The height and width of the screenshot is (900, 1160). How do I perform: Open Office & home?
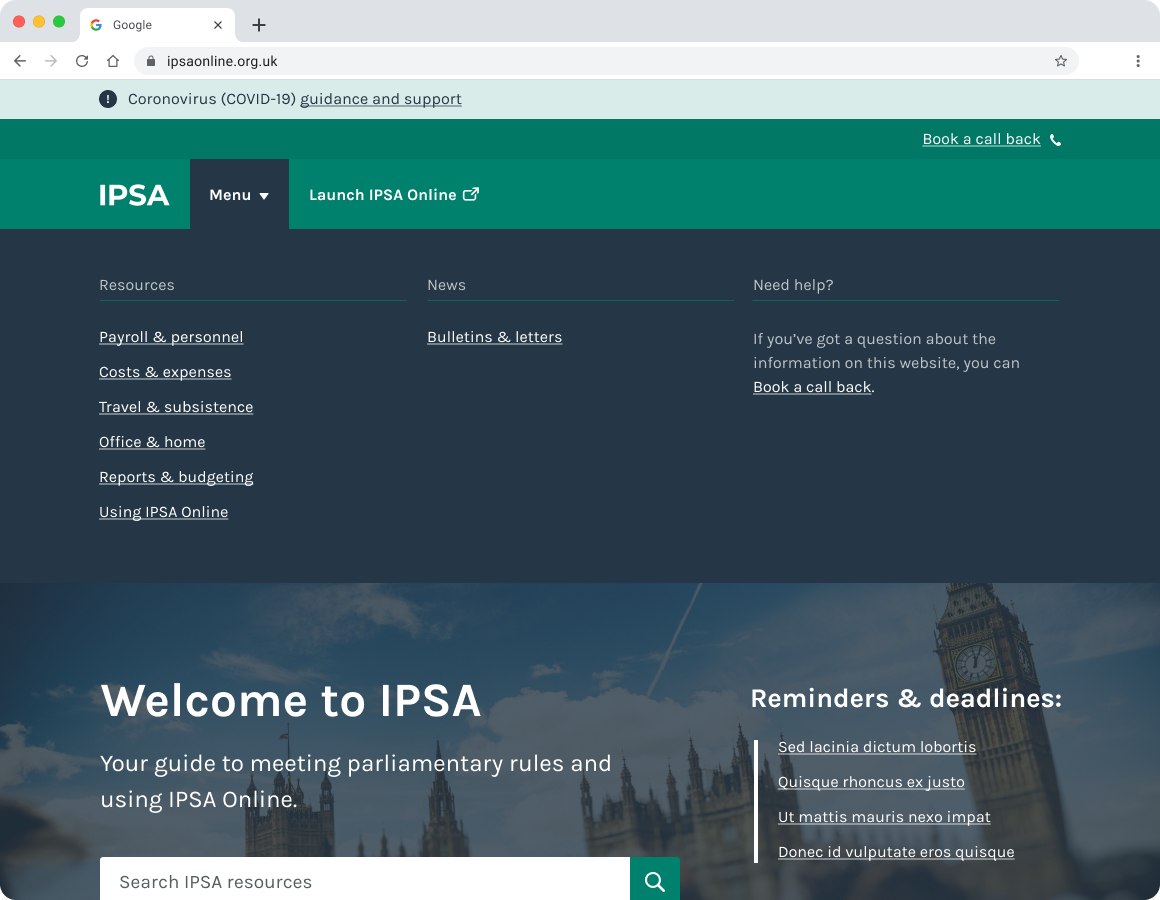pyautogui.click(x=152, y=442)
